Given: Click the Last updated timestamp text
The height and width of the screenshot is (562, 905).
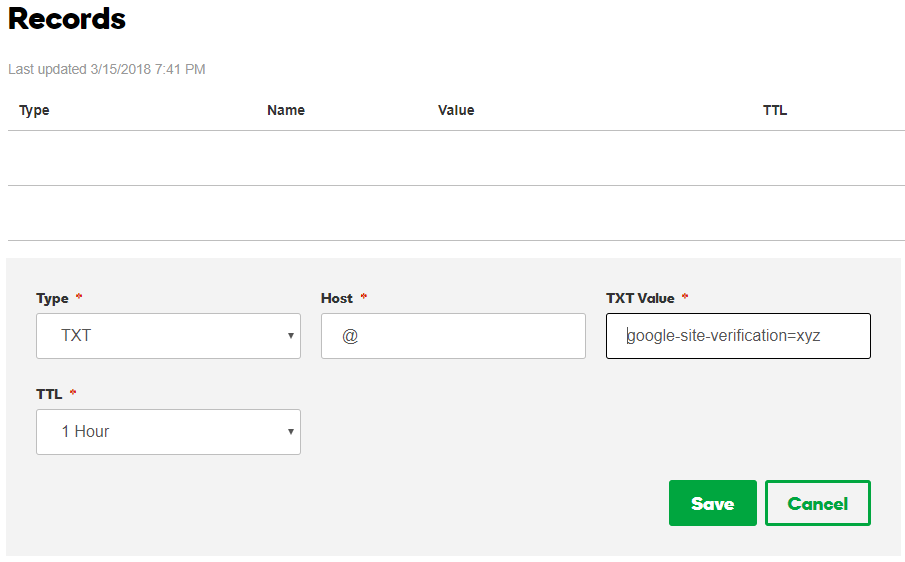Looking at the screenshot, I should tap(107, 69).
